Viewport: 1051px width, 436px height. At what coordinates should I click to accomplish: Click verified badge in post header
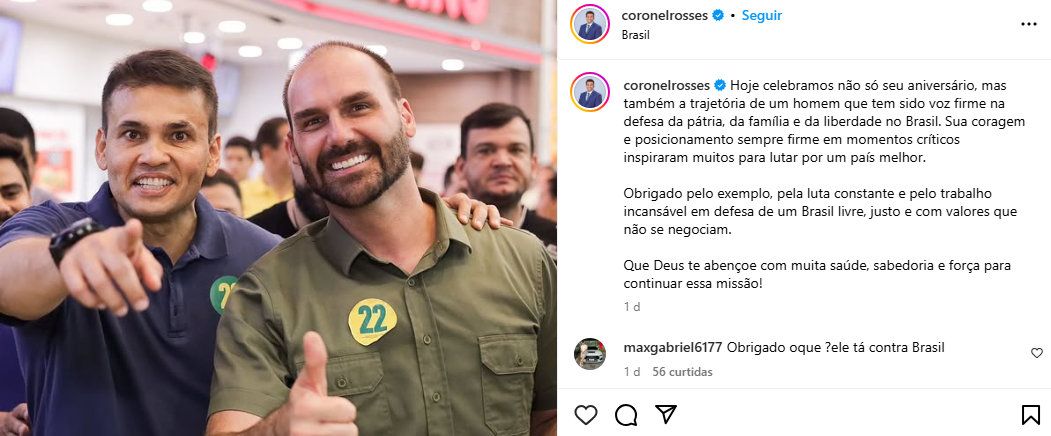point(718,15)
